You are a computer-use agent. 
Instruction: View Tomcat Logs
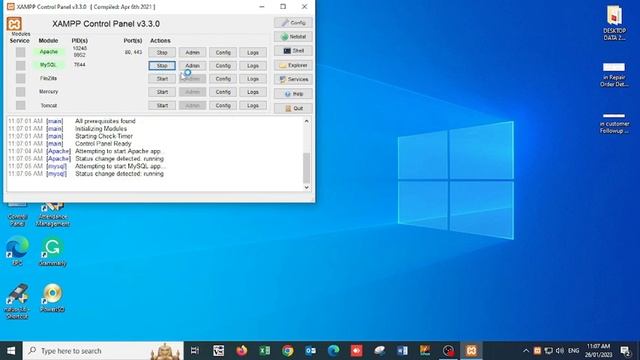[x=253, y=105]
